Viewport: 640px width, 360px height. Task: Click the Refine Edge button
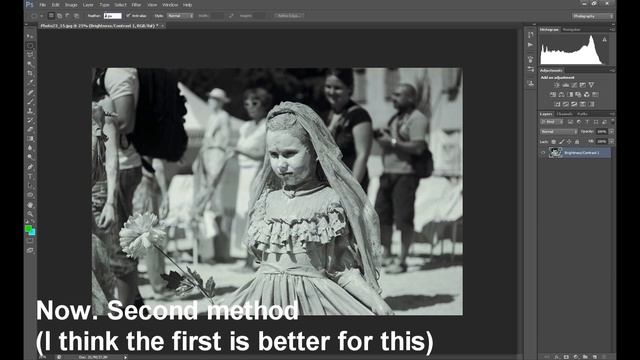[x=288, y=16]
